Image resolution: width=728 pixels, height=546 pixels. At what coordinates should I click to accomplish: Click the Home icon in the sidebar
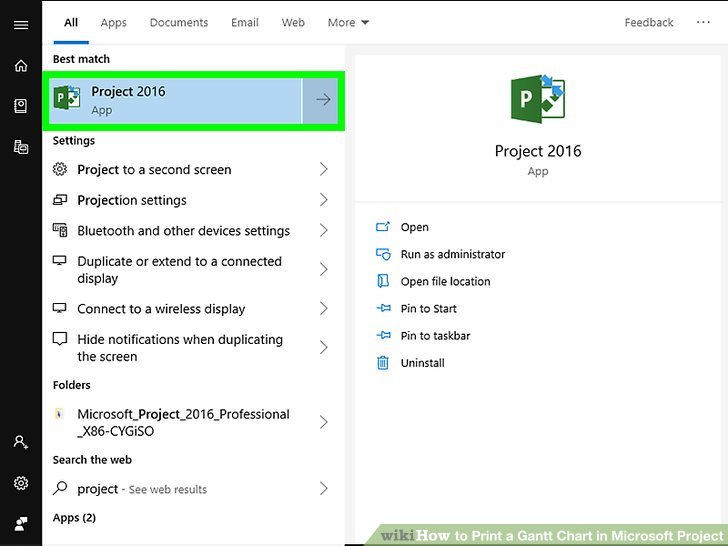pos(21,65)
